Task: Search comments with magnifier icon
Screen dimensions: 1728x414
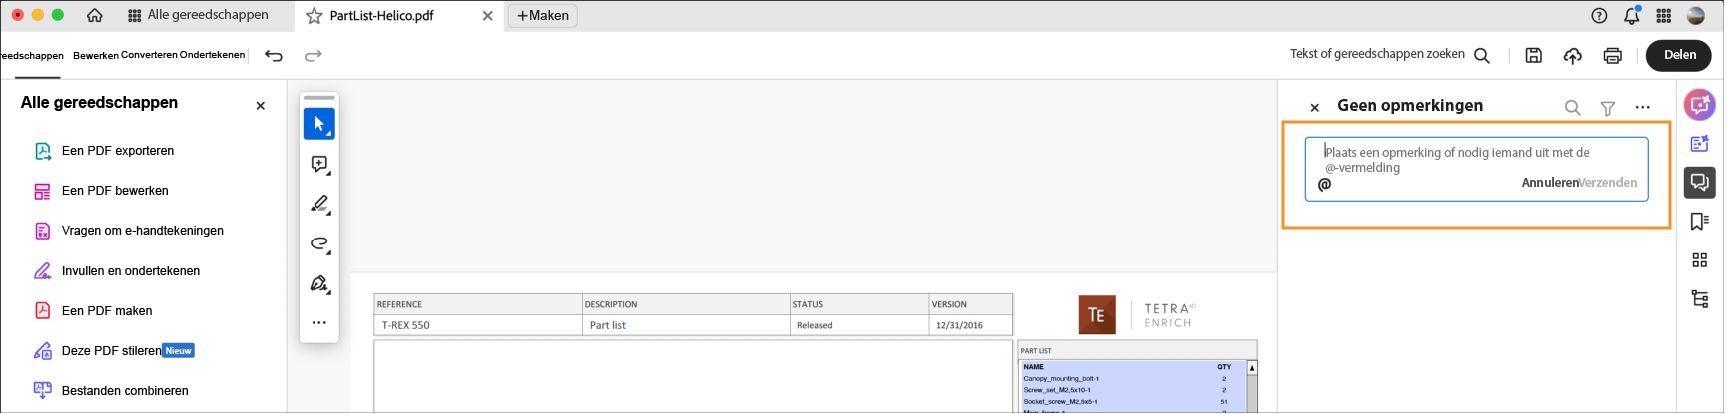Action: [1572, 107]
